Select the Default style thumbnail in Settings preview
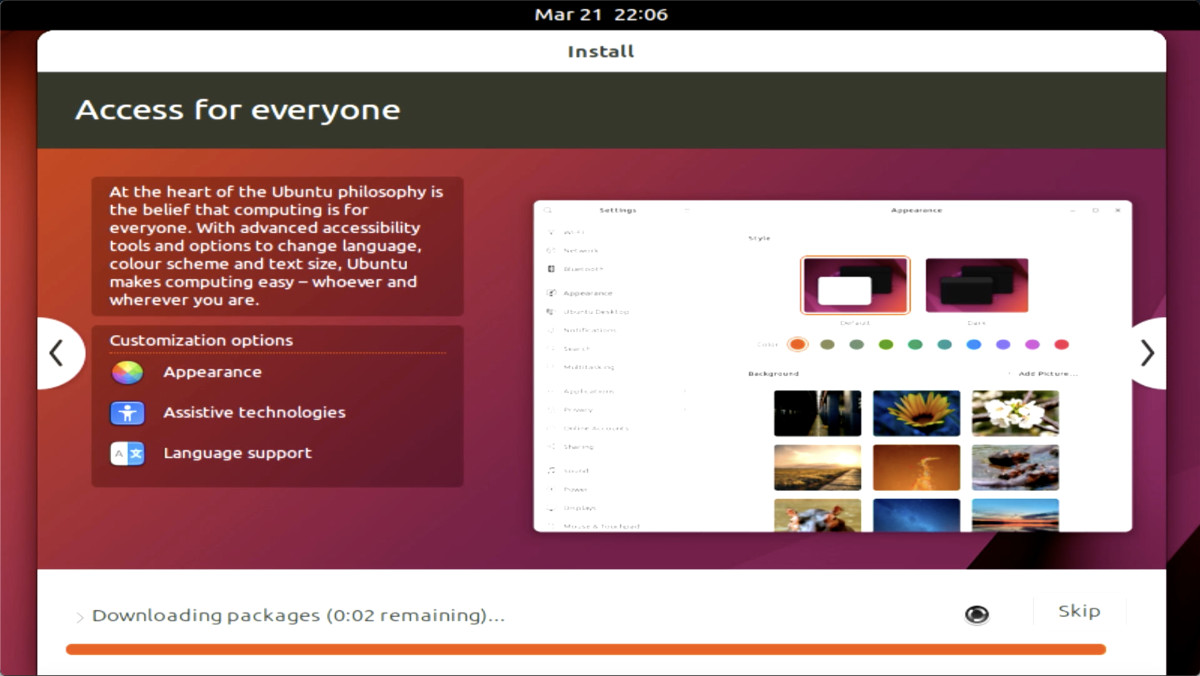Image resolution: width=1200 pixels, height=676 pixels. [855, 285]
